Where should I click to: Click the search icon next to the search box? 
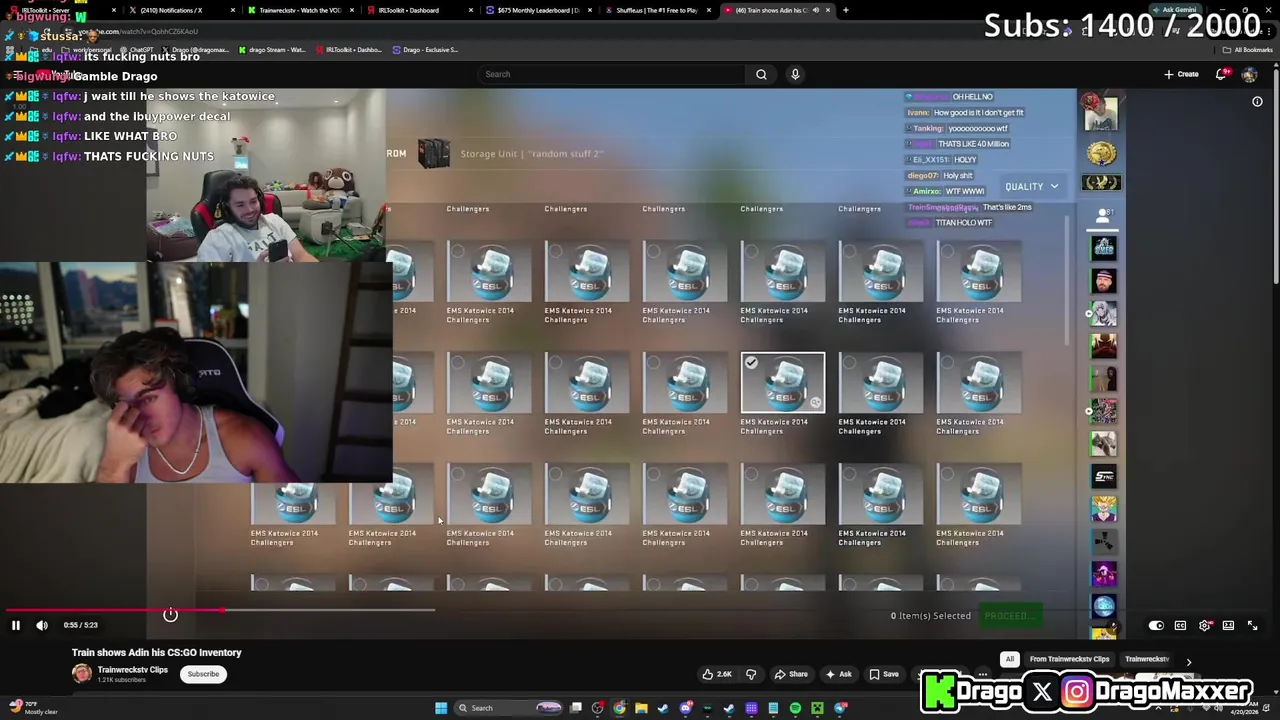click(761, 74)
